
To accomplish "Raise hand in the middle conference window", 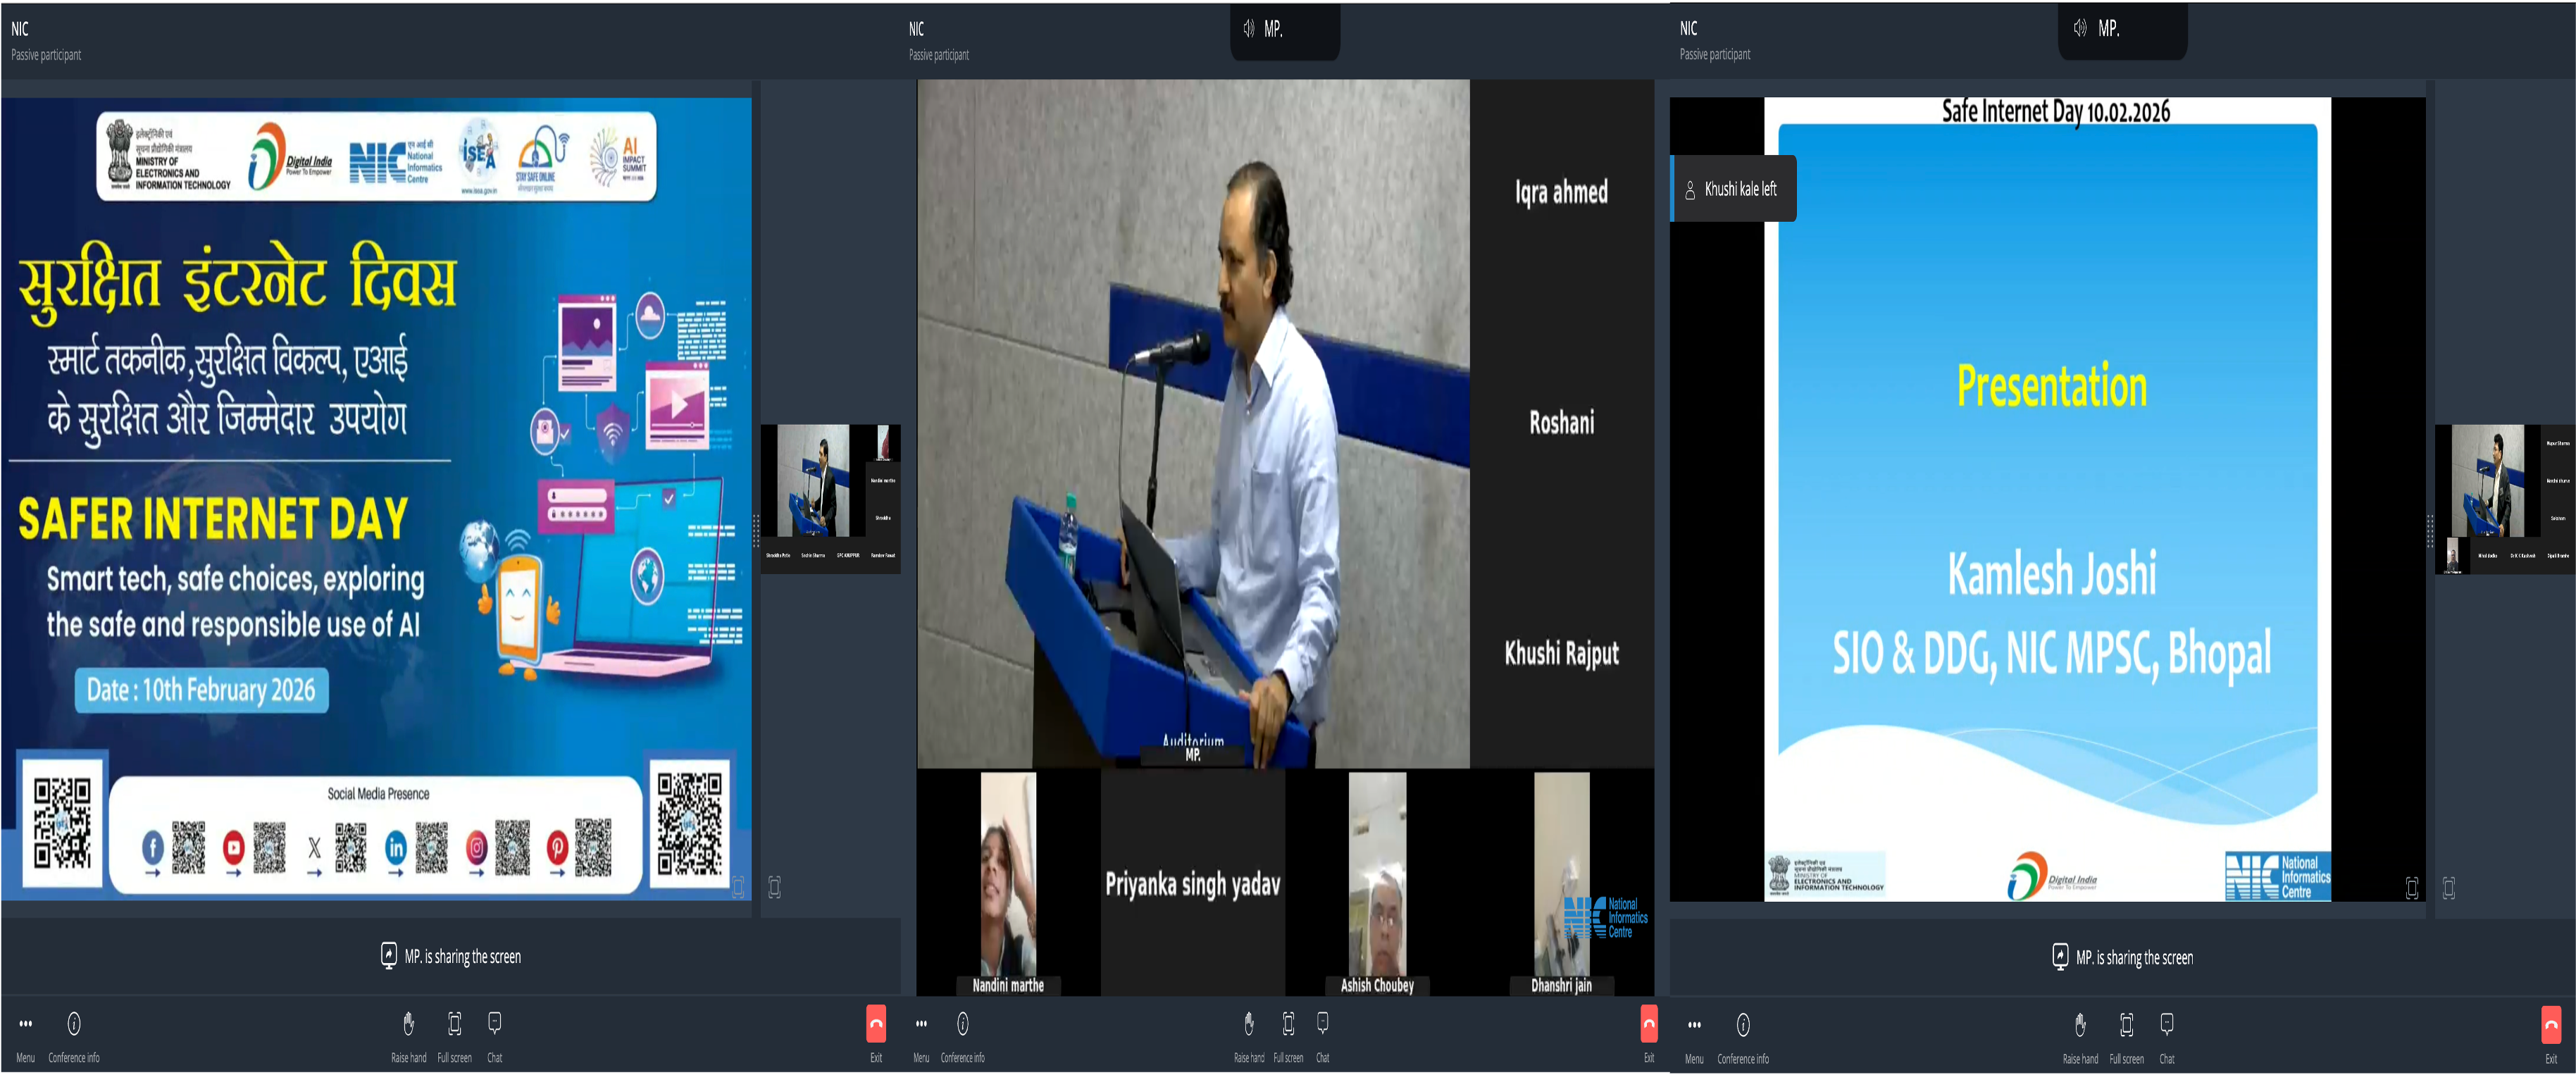I will [x=1248, y=1024].
